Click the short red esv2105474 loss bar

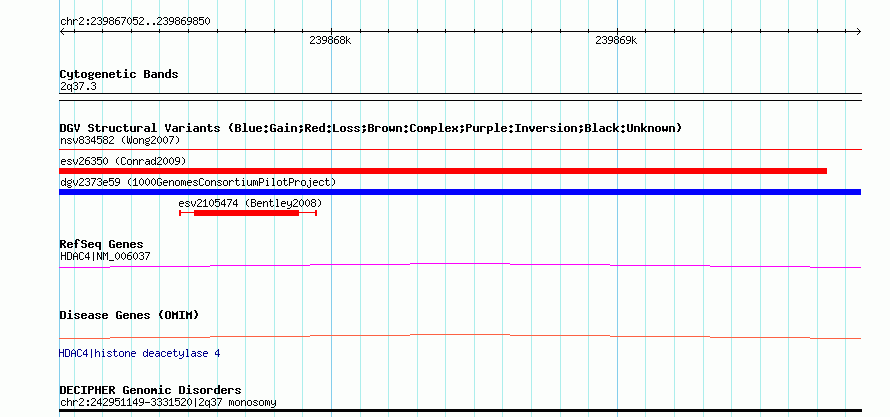247,213
